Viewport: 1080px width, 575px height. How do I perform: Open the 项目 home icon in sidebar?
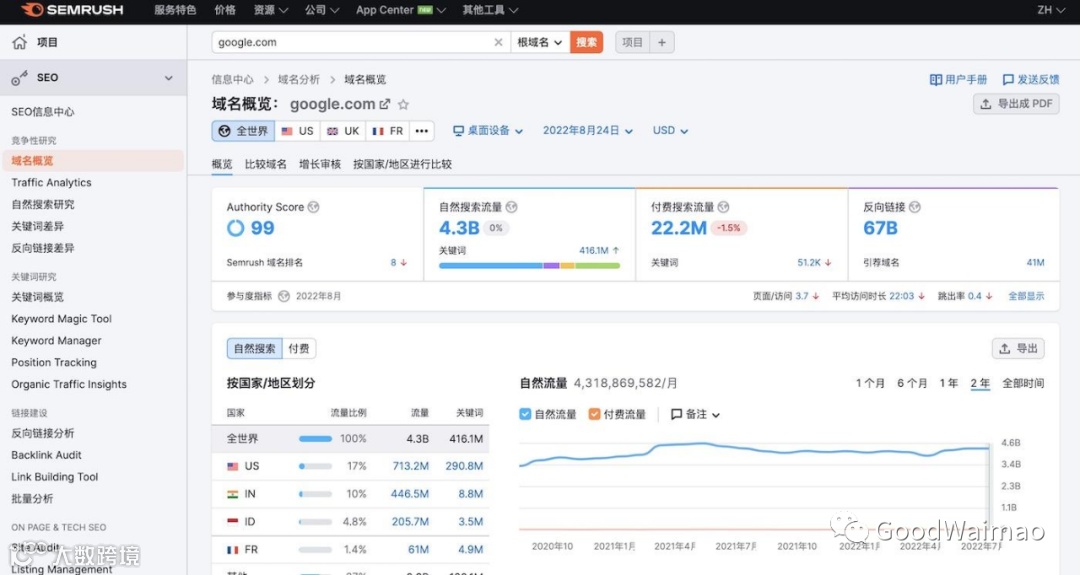click(19, 42)
